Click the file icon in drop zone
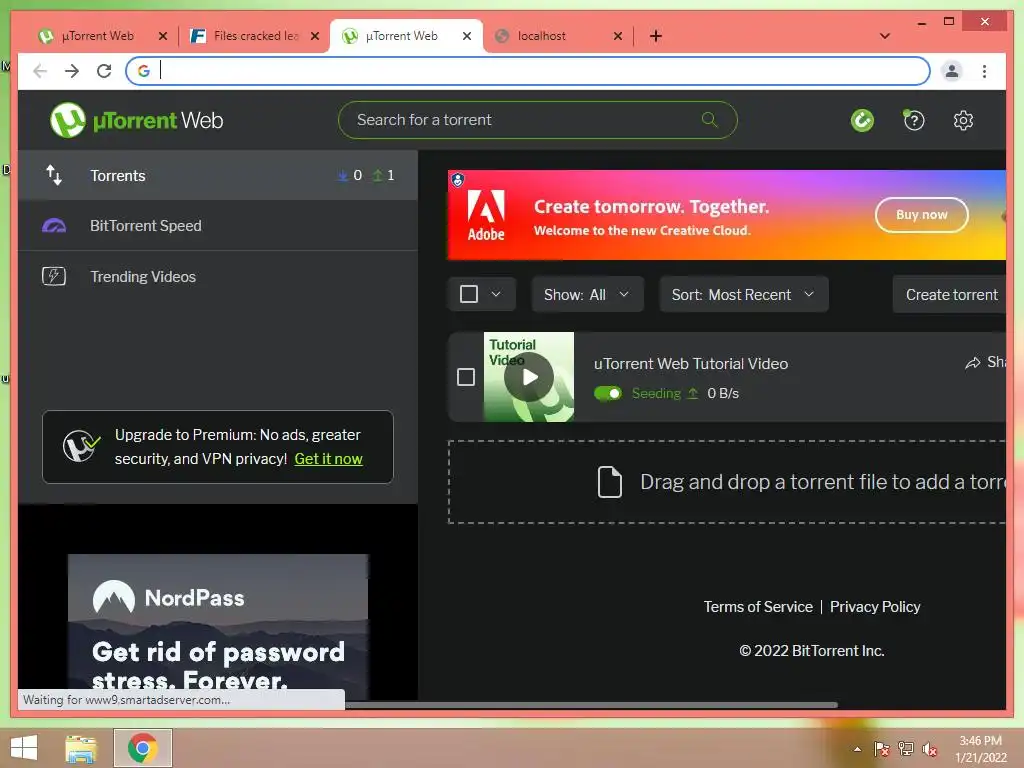 609,482
